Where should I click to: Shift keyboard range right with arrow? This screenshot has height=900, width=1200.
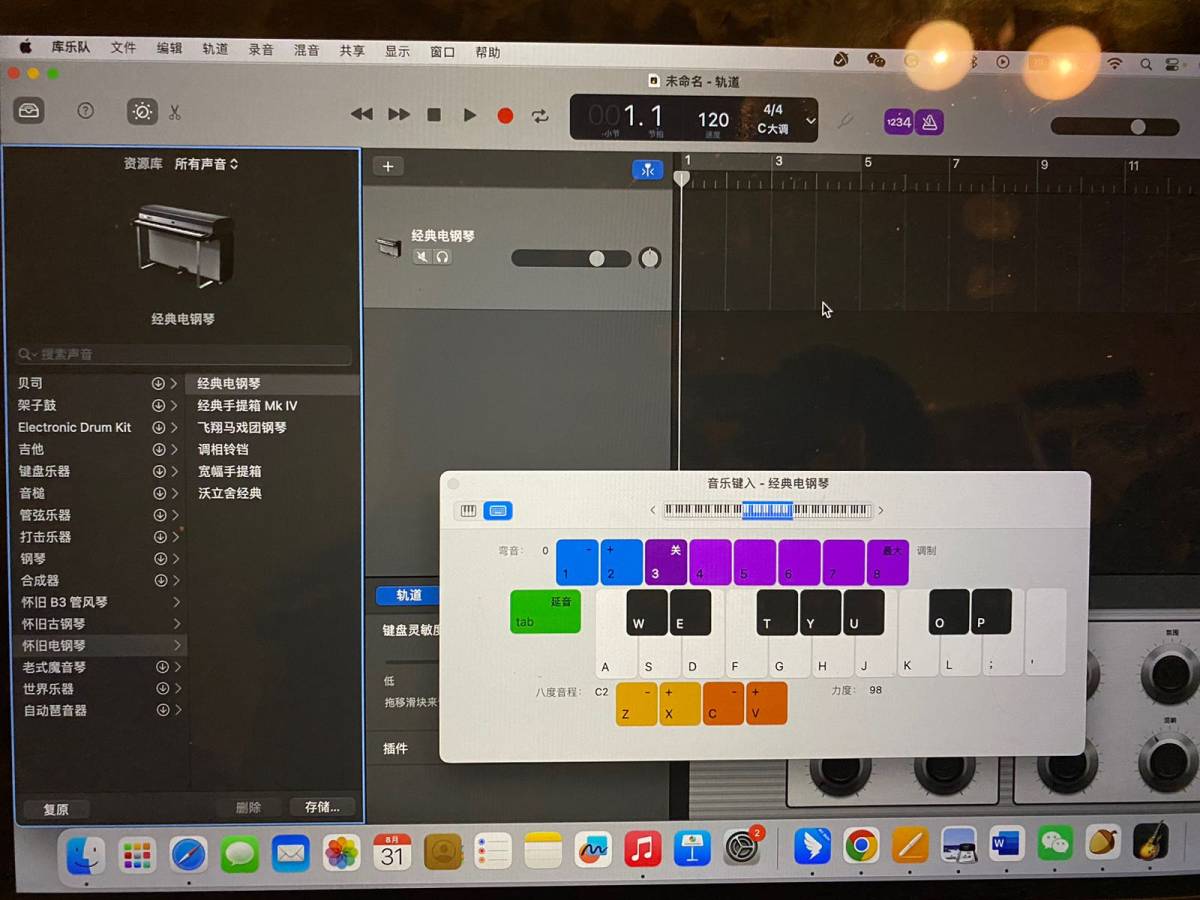click(x=881, y=510)
